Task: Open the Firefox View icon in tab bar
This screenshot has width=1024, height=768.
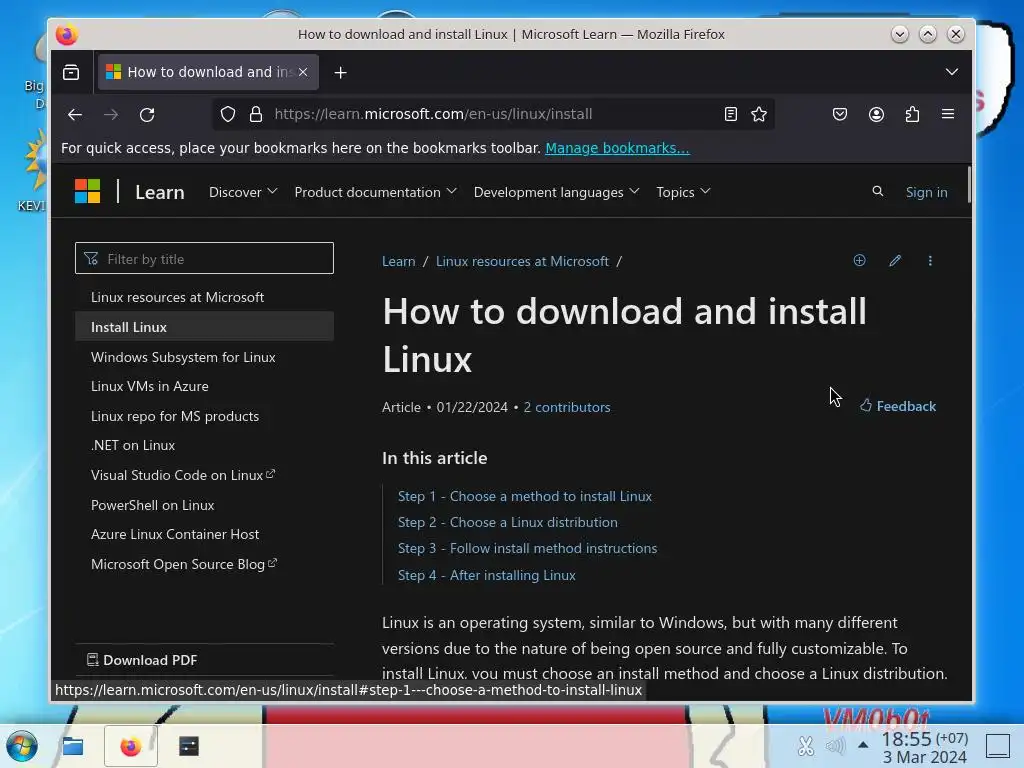Action: pyautogui.click(x=71, y=72)
